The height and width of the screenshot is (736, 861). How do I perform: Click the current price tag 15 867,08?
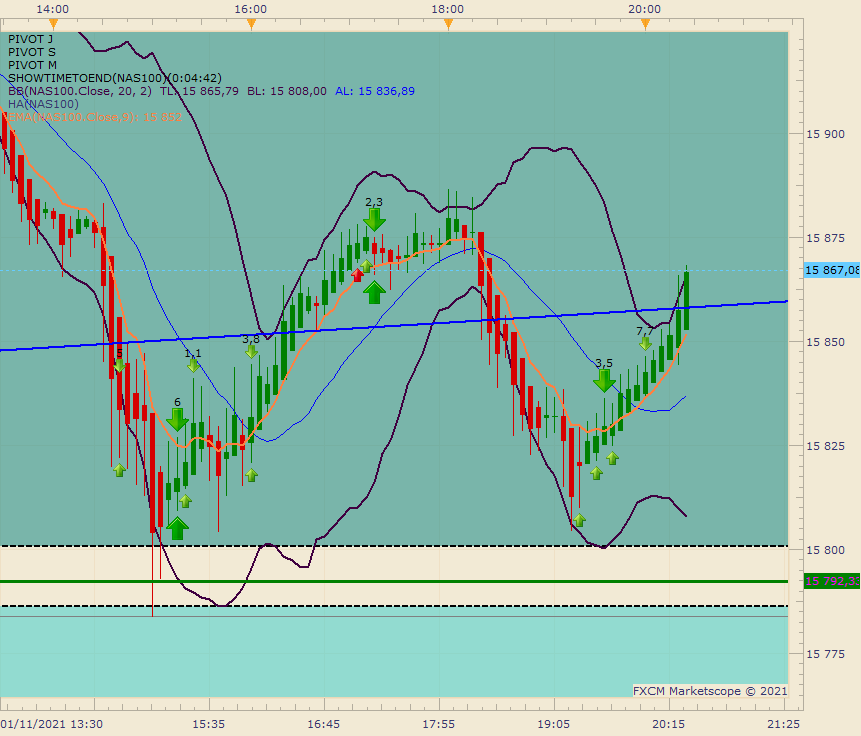(832, 270)
